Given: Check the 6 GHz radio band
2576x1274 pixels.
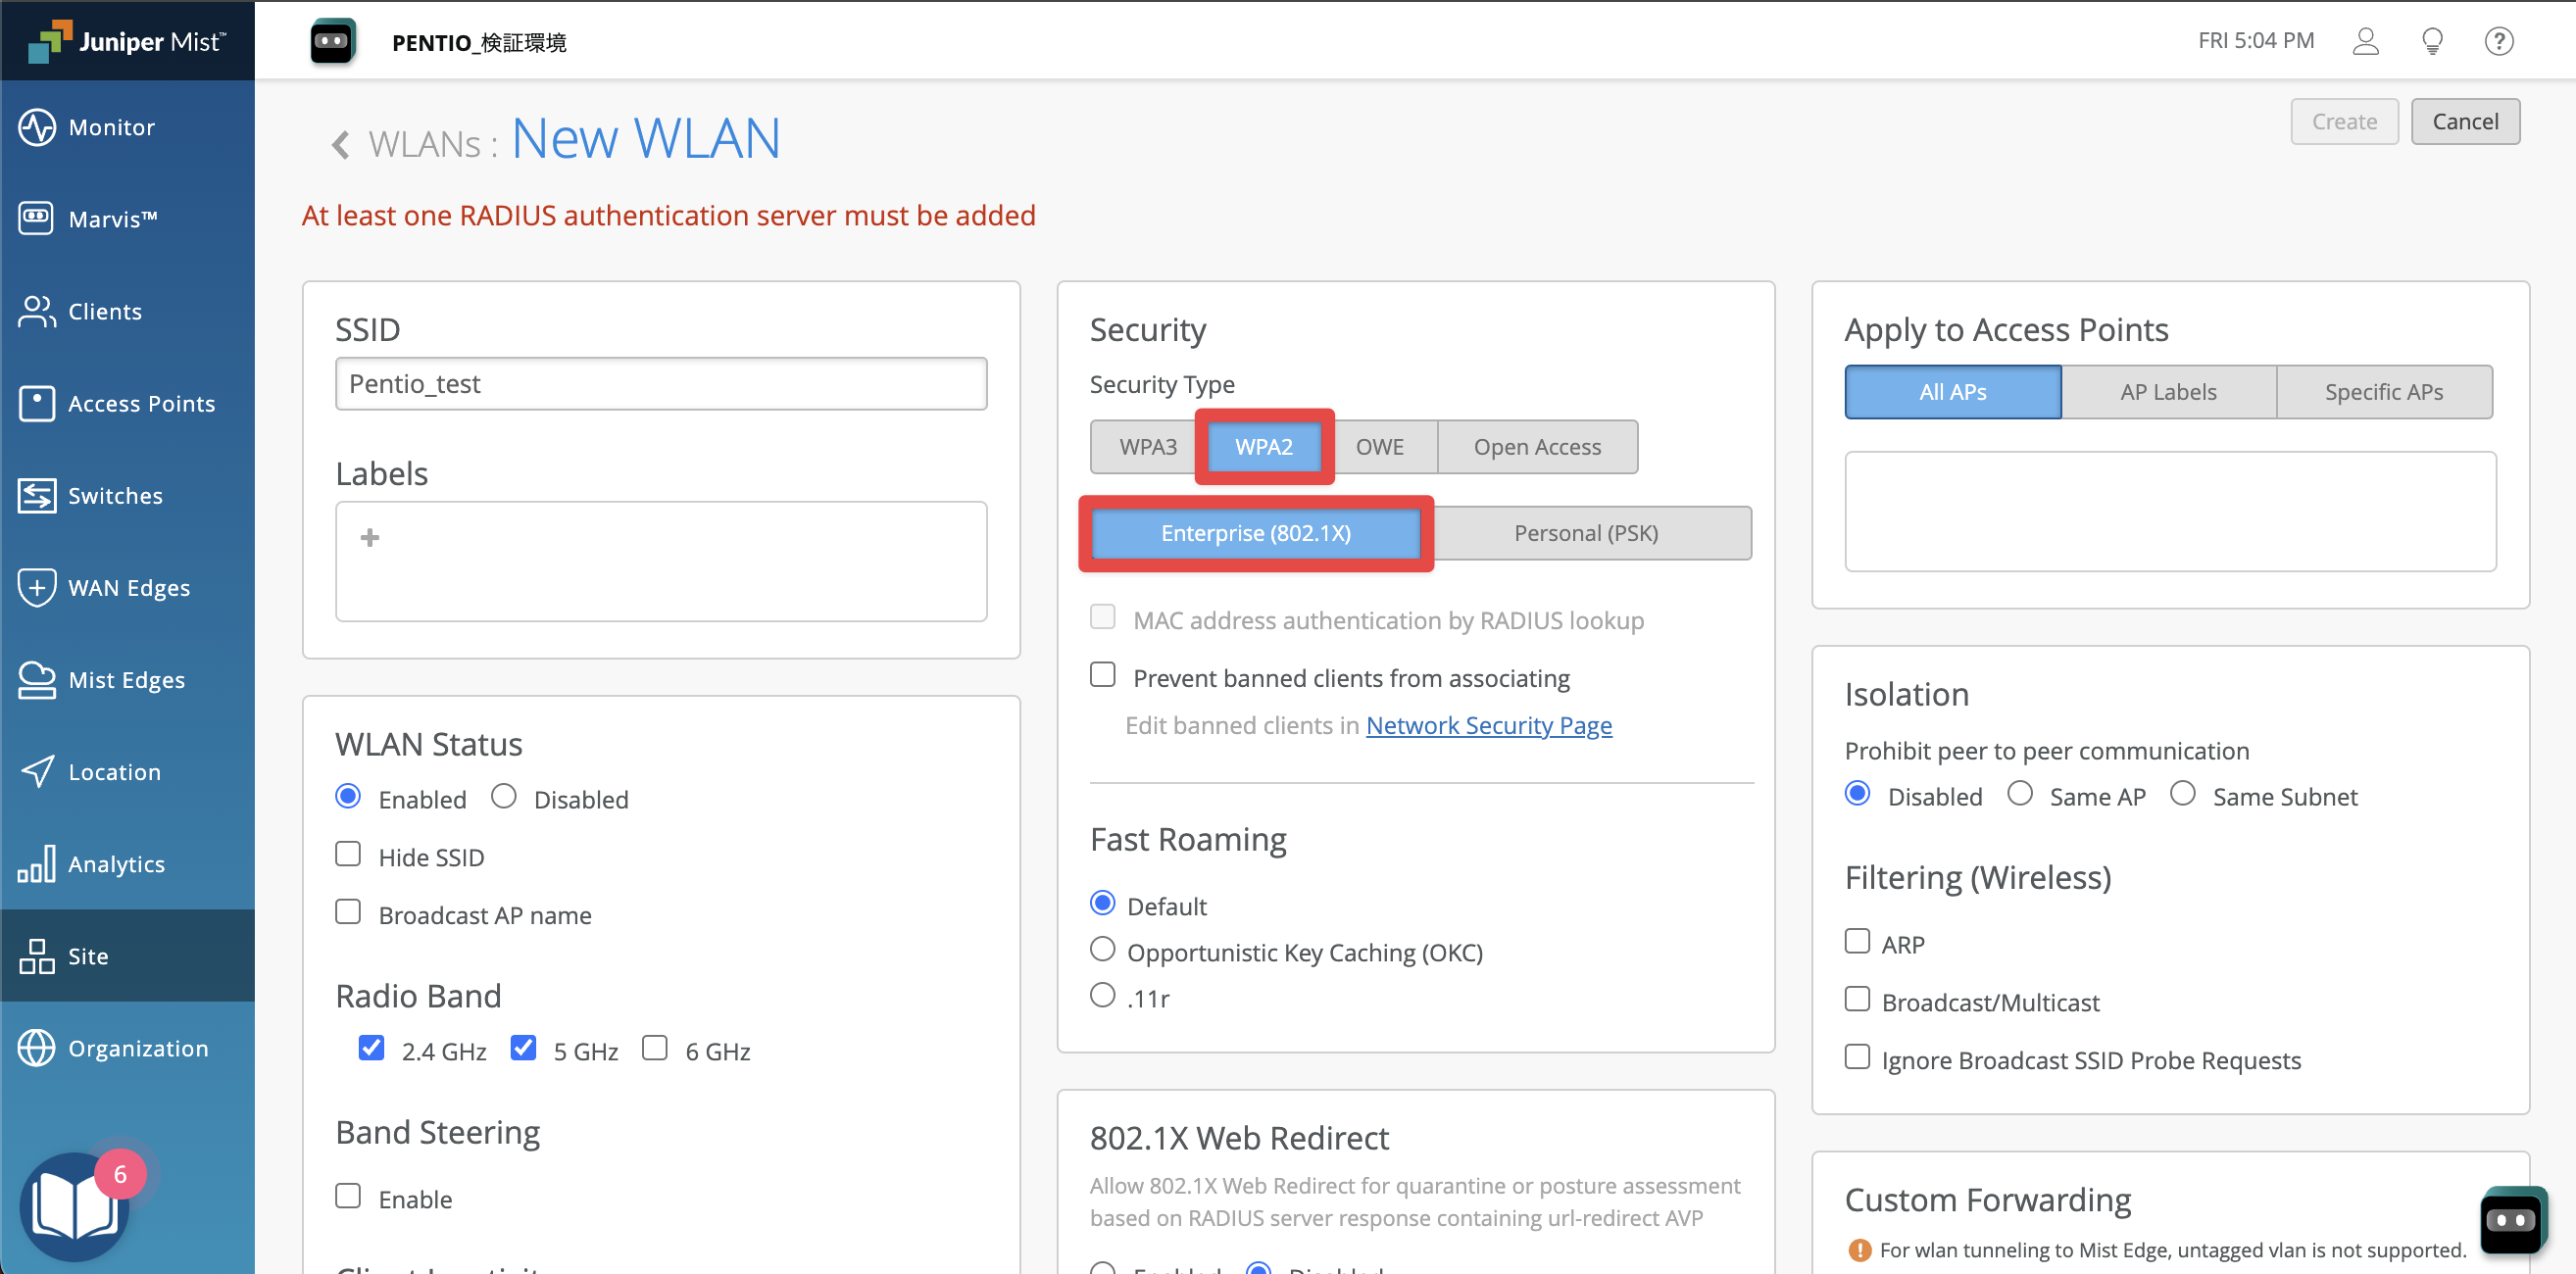Looking at the screenshot, I should [x=655, y=1048].
